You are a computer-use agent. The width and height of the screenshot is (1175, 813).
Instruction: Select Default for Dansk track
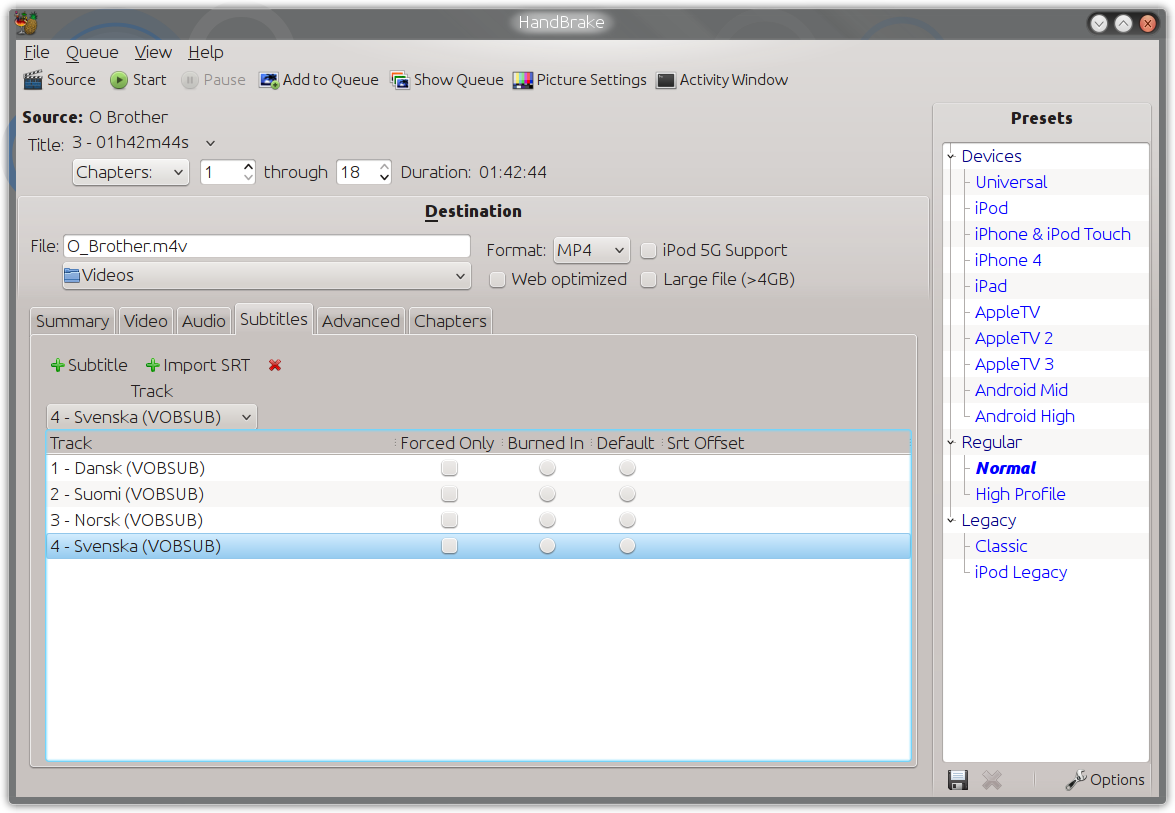(x=627, y=468)
